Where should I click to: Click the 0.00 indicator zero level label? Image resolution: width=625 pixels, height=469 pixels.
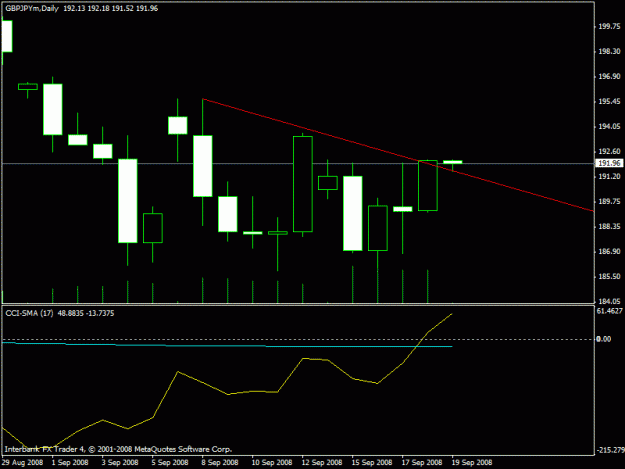coord(603,339)
